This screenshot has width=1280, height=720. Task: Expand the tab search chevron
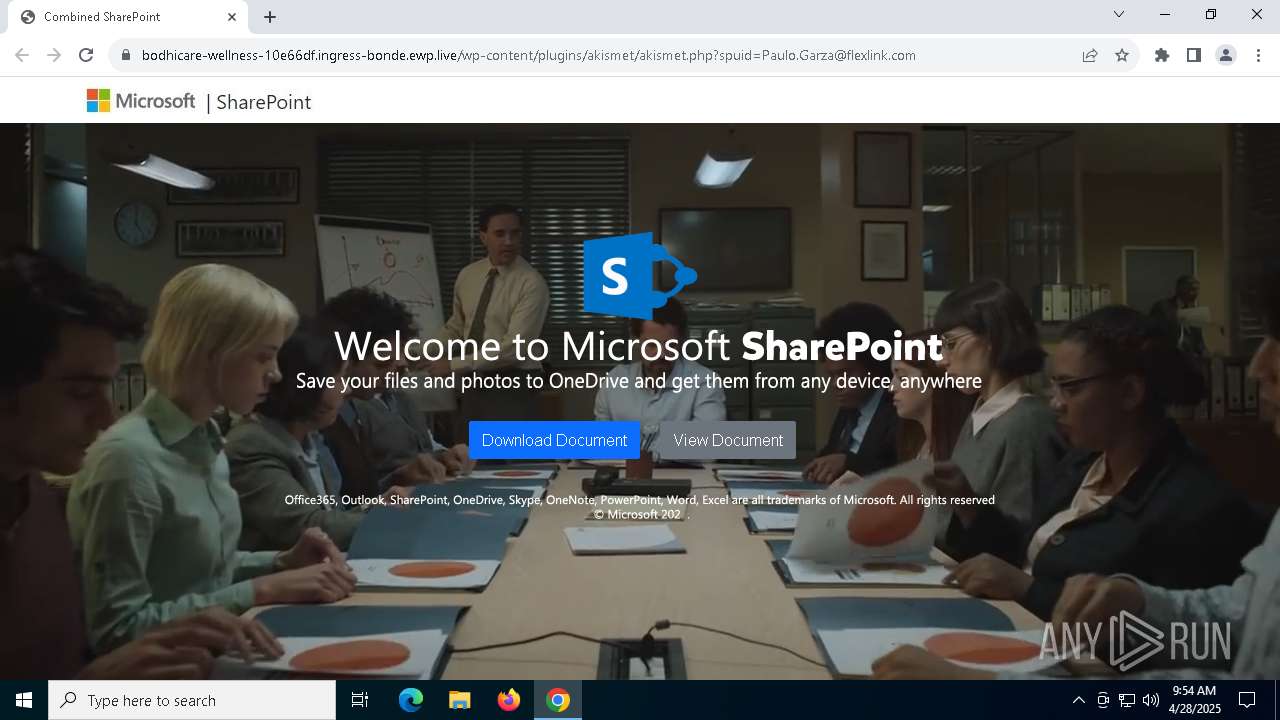[1119, 14]
